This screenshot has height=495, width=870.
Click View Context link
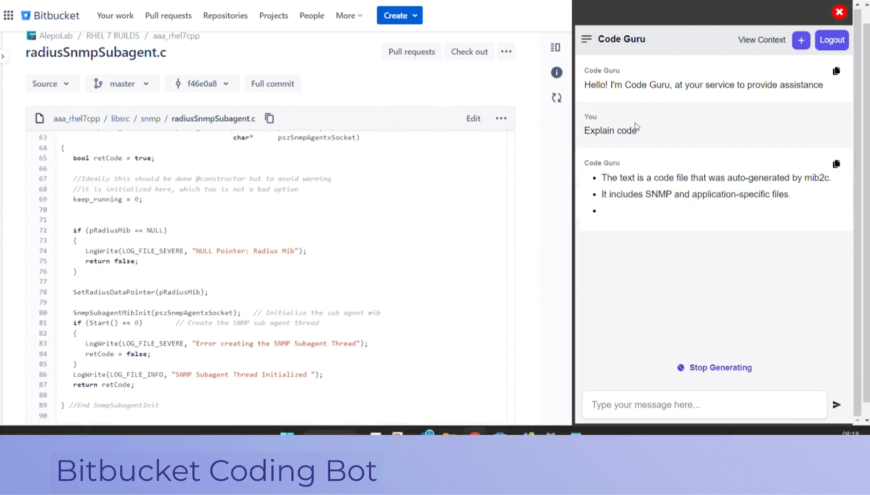[x=761, y=40]
